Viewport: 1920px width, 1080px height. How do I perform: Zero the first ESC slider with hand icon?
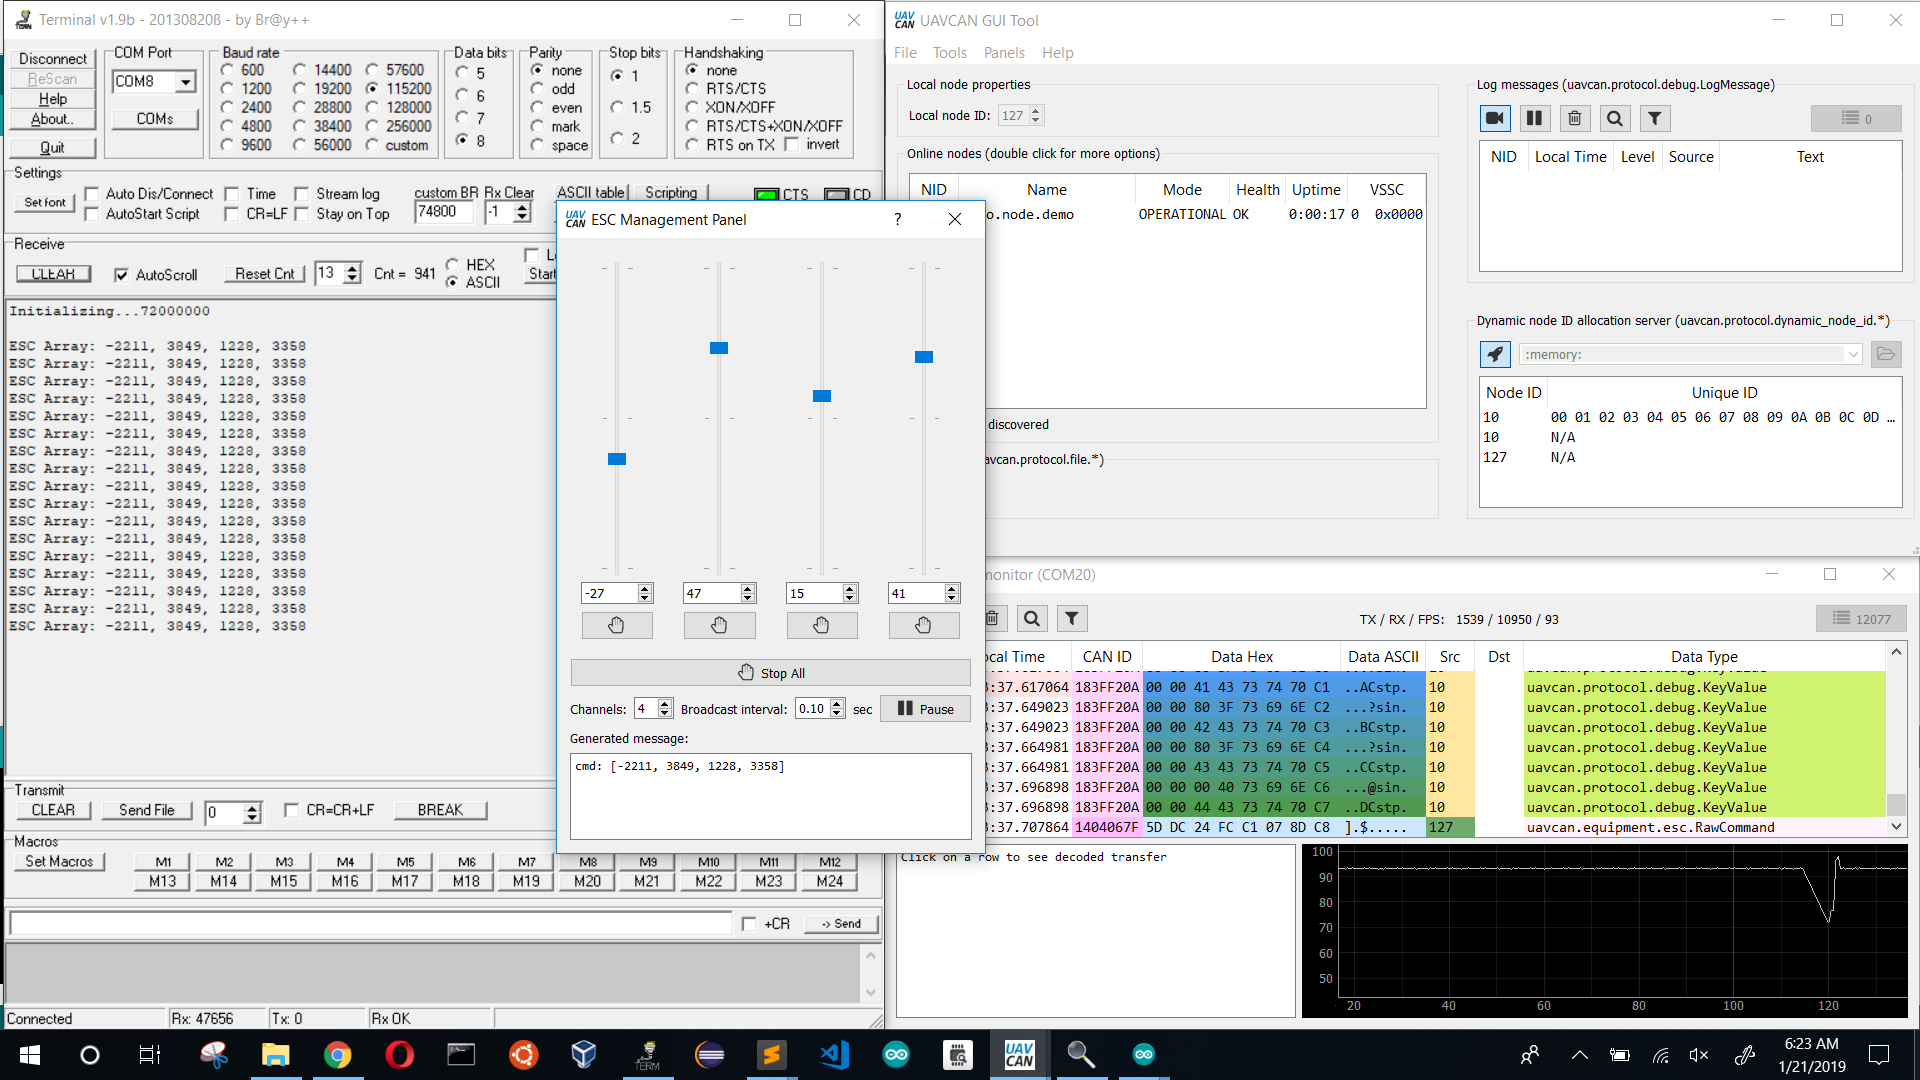pos(617,625)
